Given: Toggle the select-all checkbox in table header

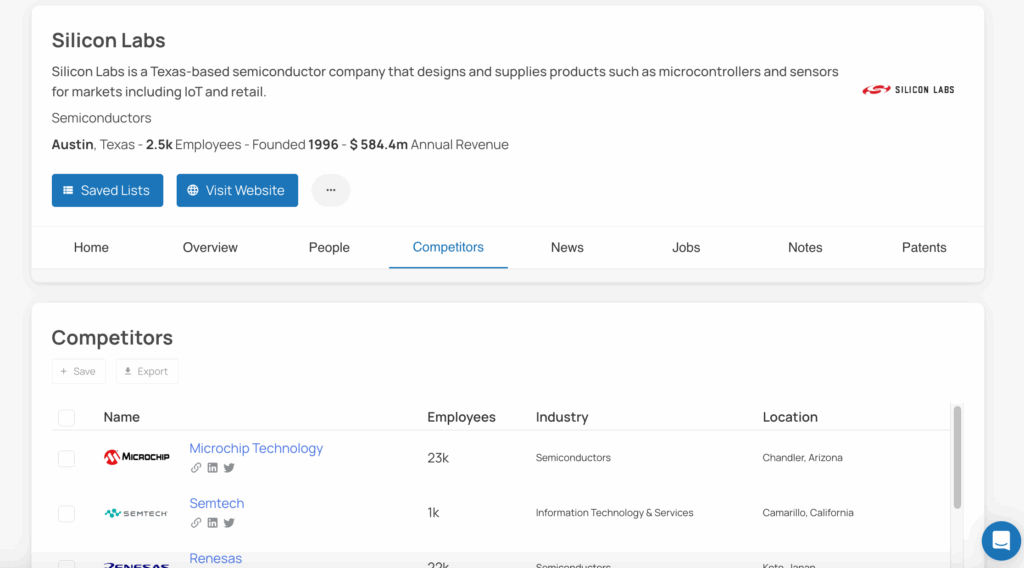Looking at the screenshot, I should click(66, 418).
